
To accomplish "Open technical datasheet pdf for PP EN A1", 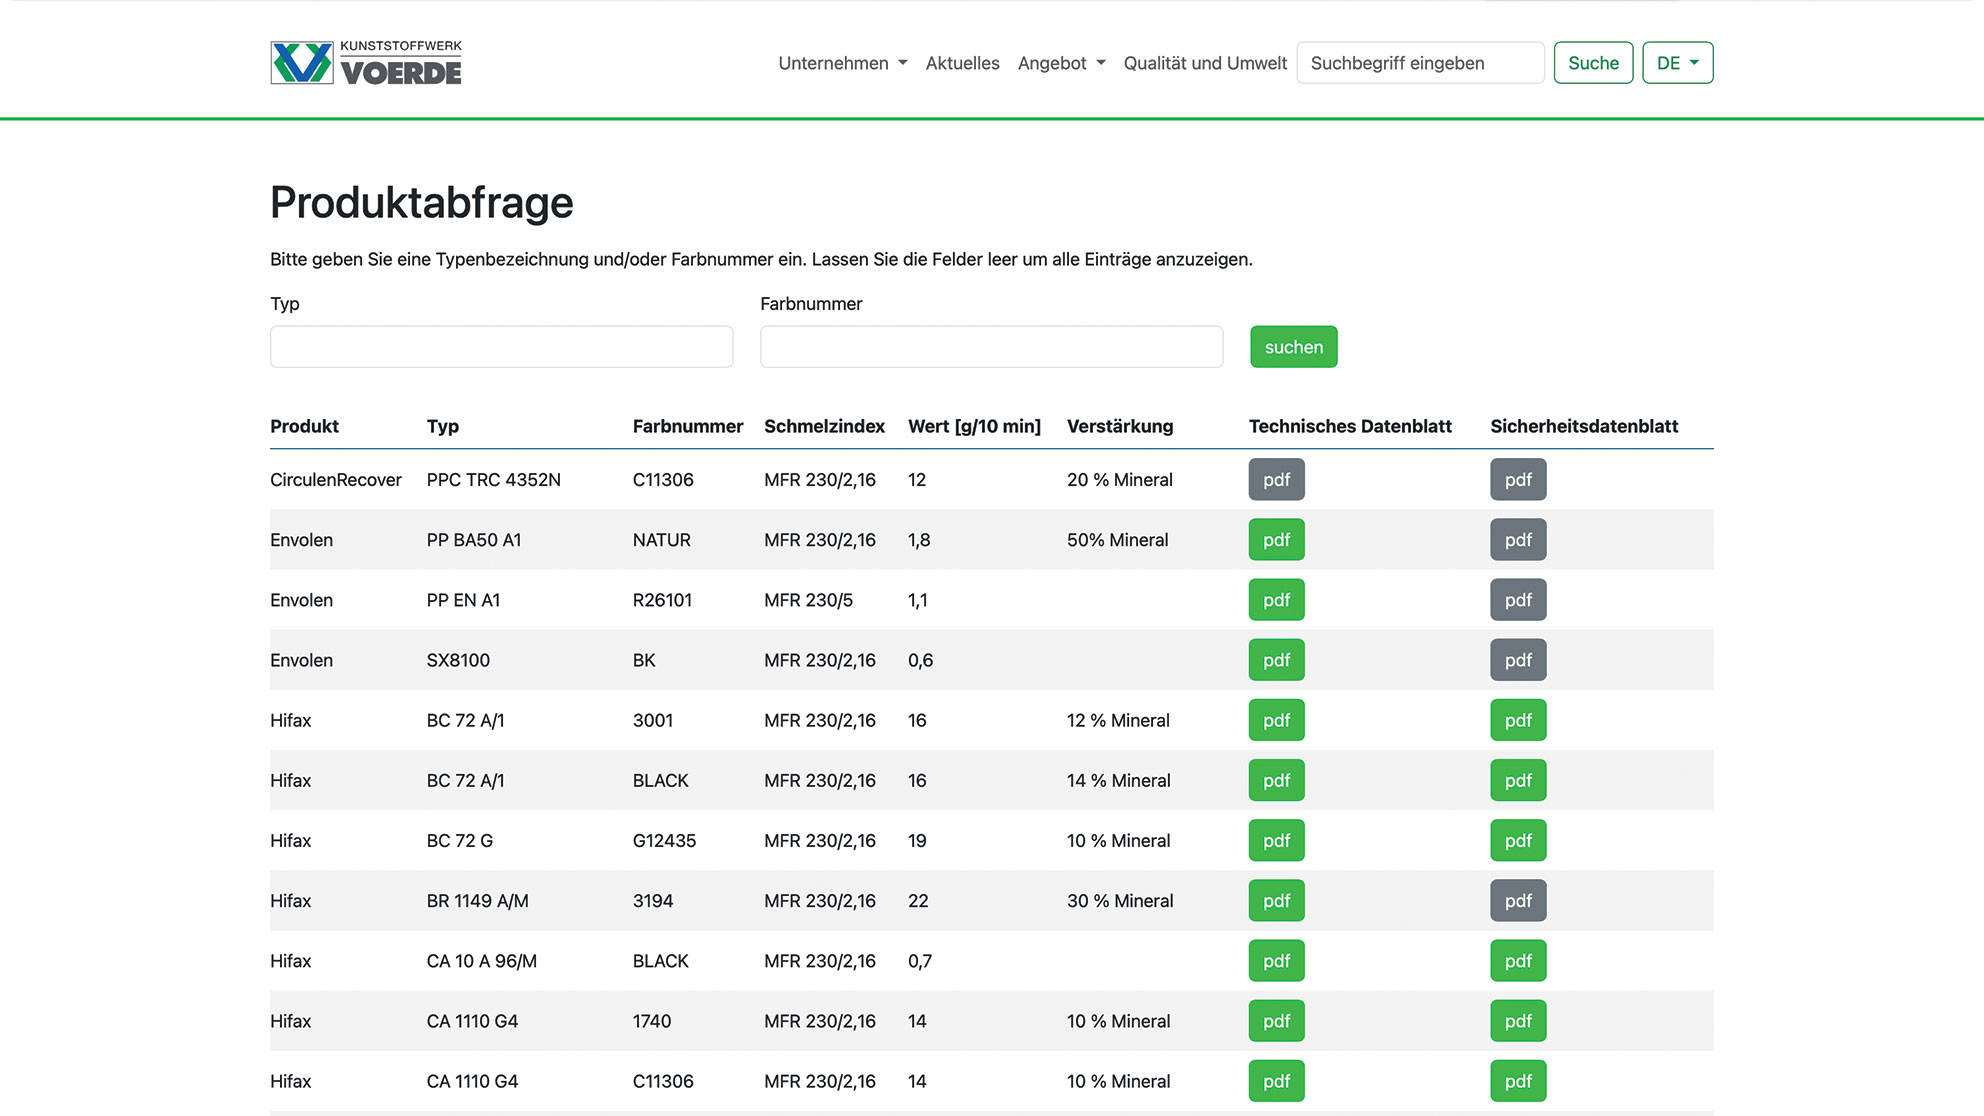I will point(1276,600).
